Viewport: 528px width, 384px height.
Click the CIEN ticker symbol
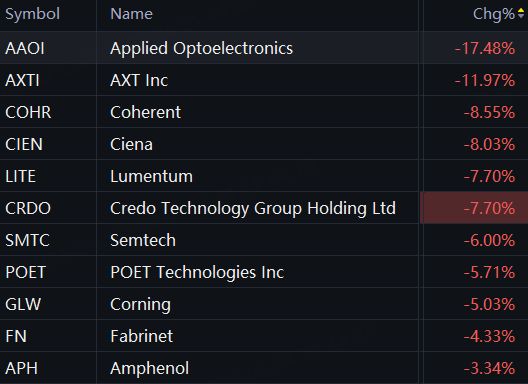coord(24,144)
